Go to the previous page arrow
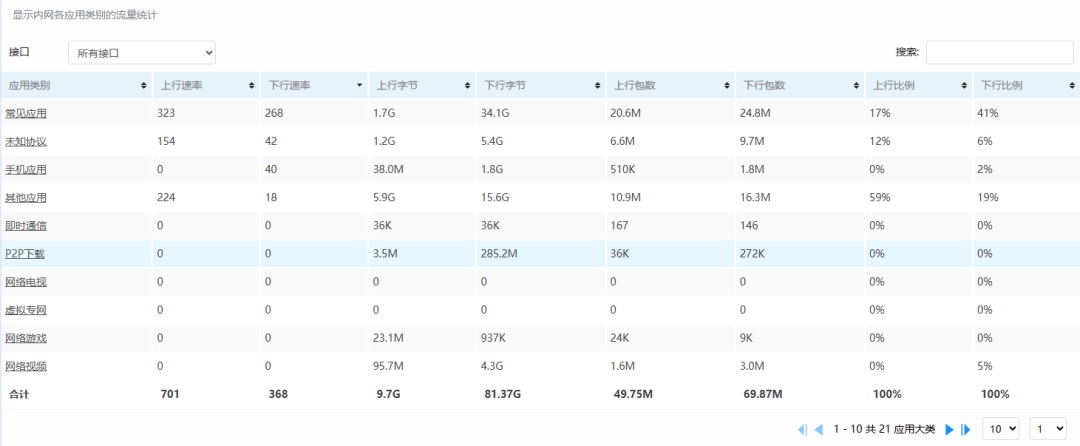Viewport: 1080px width, 446px height. pos(818,429)
